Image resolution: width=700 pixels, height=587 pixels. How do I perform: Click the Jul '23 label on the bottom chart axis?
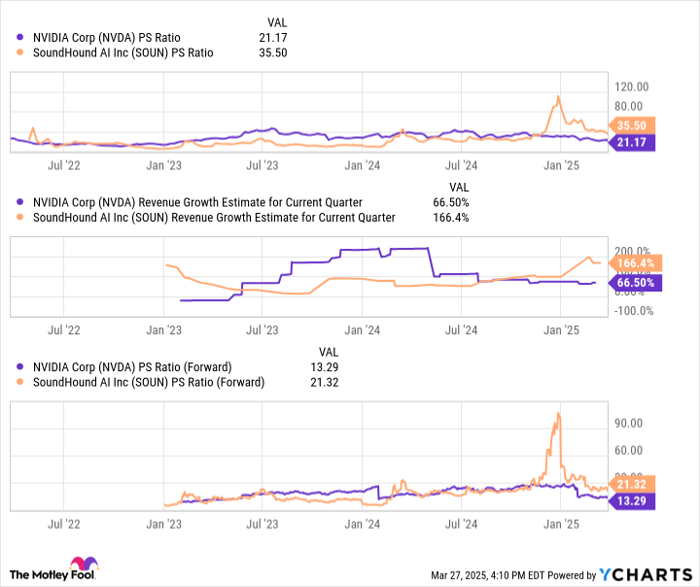pyautogui.click(x=260, y=524)
